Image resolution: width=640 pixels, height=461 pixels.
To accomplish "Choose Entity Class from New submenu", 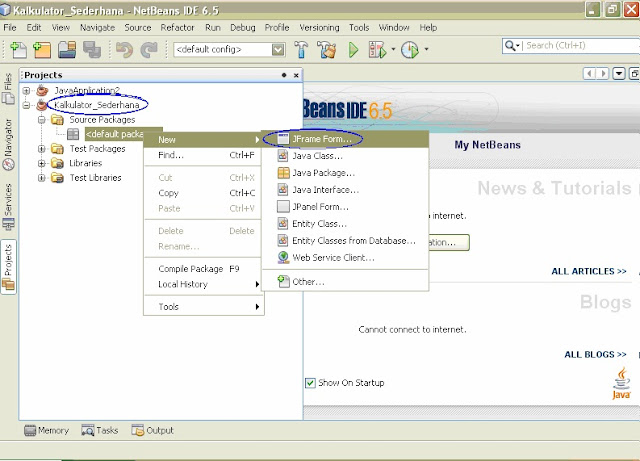I will 345,224.
